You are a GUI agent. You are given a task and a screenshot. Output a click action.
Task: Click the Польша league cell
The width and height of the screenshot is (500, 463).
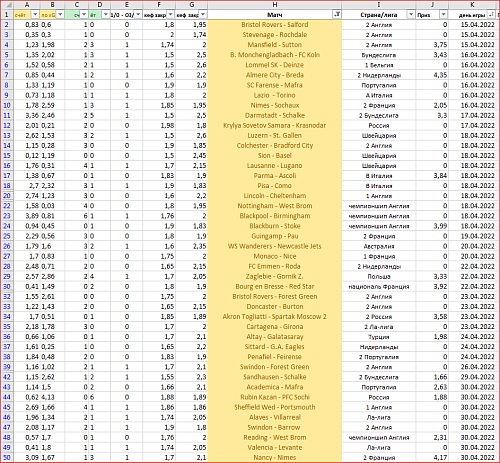[x=379, y=276]
